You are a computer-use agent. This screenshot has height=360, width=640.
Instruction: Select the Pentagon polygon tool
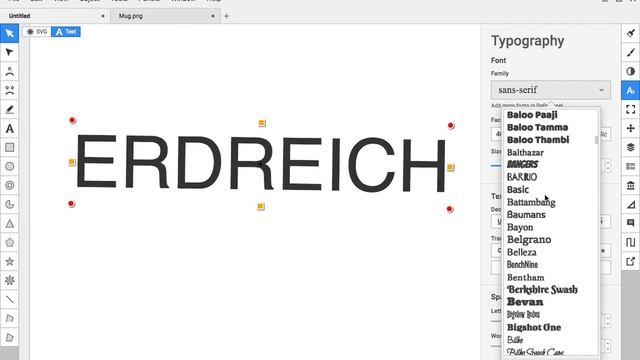click(x=9, y=242)
